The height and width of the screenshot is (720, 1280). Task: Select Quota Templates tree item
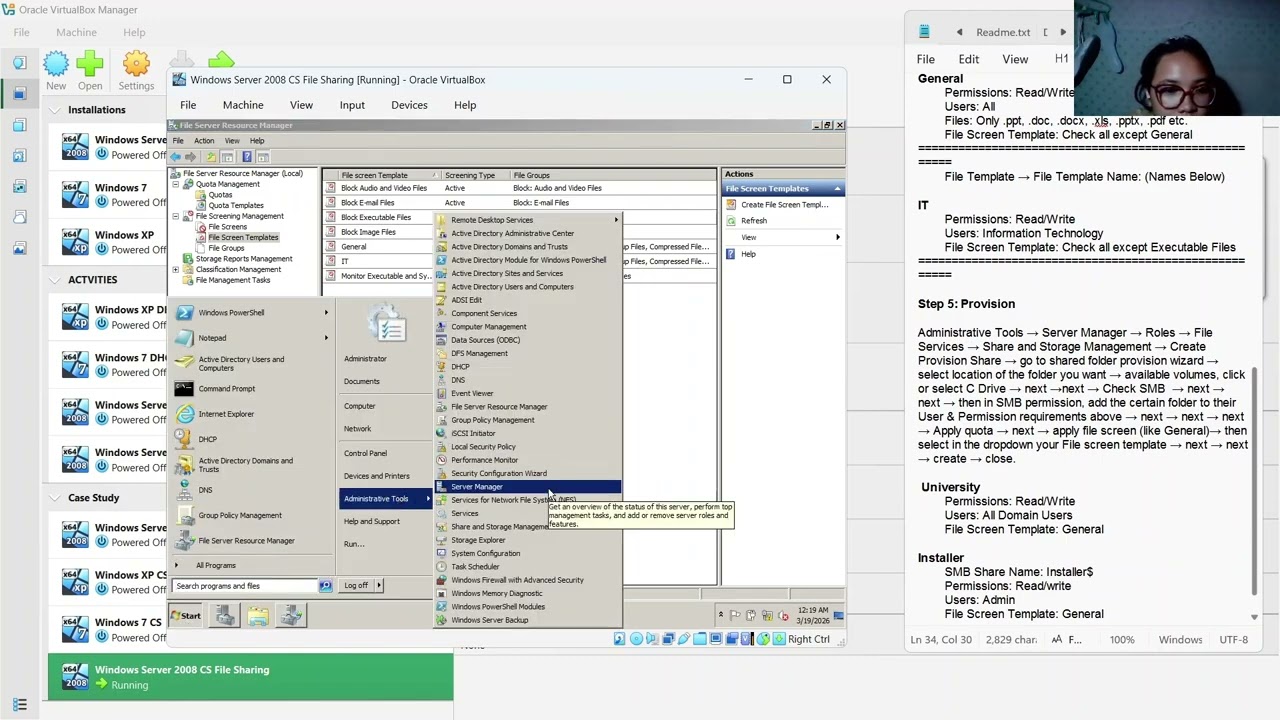tap(236, 206)
